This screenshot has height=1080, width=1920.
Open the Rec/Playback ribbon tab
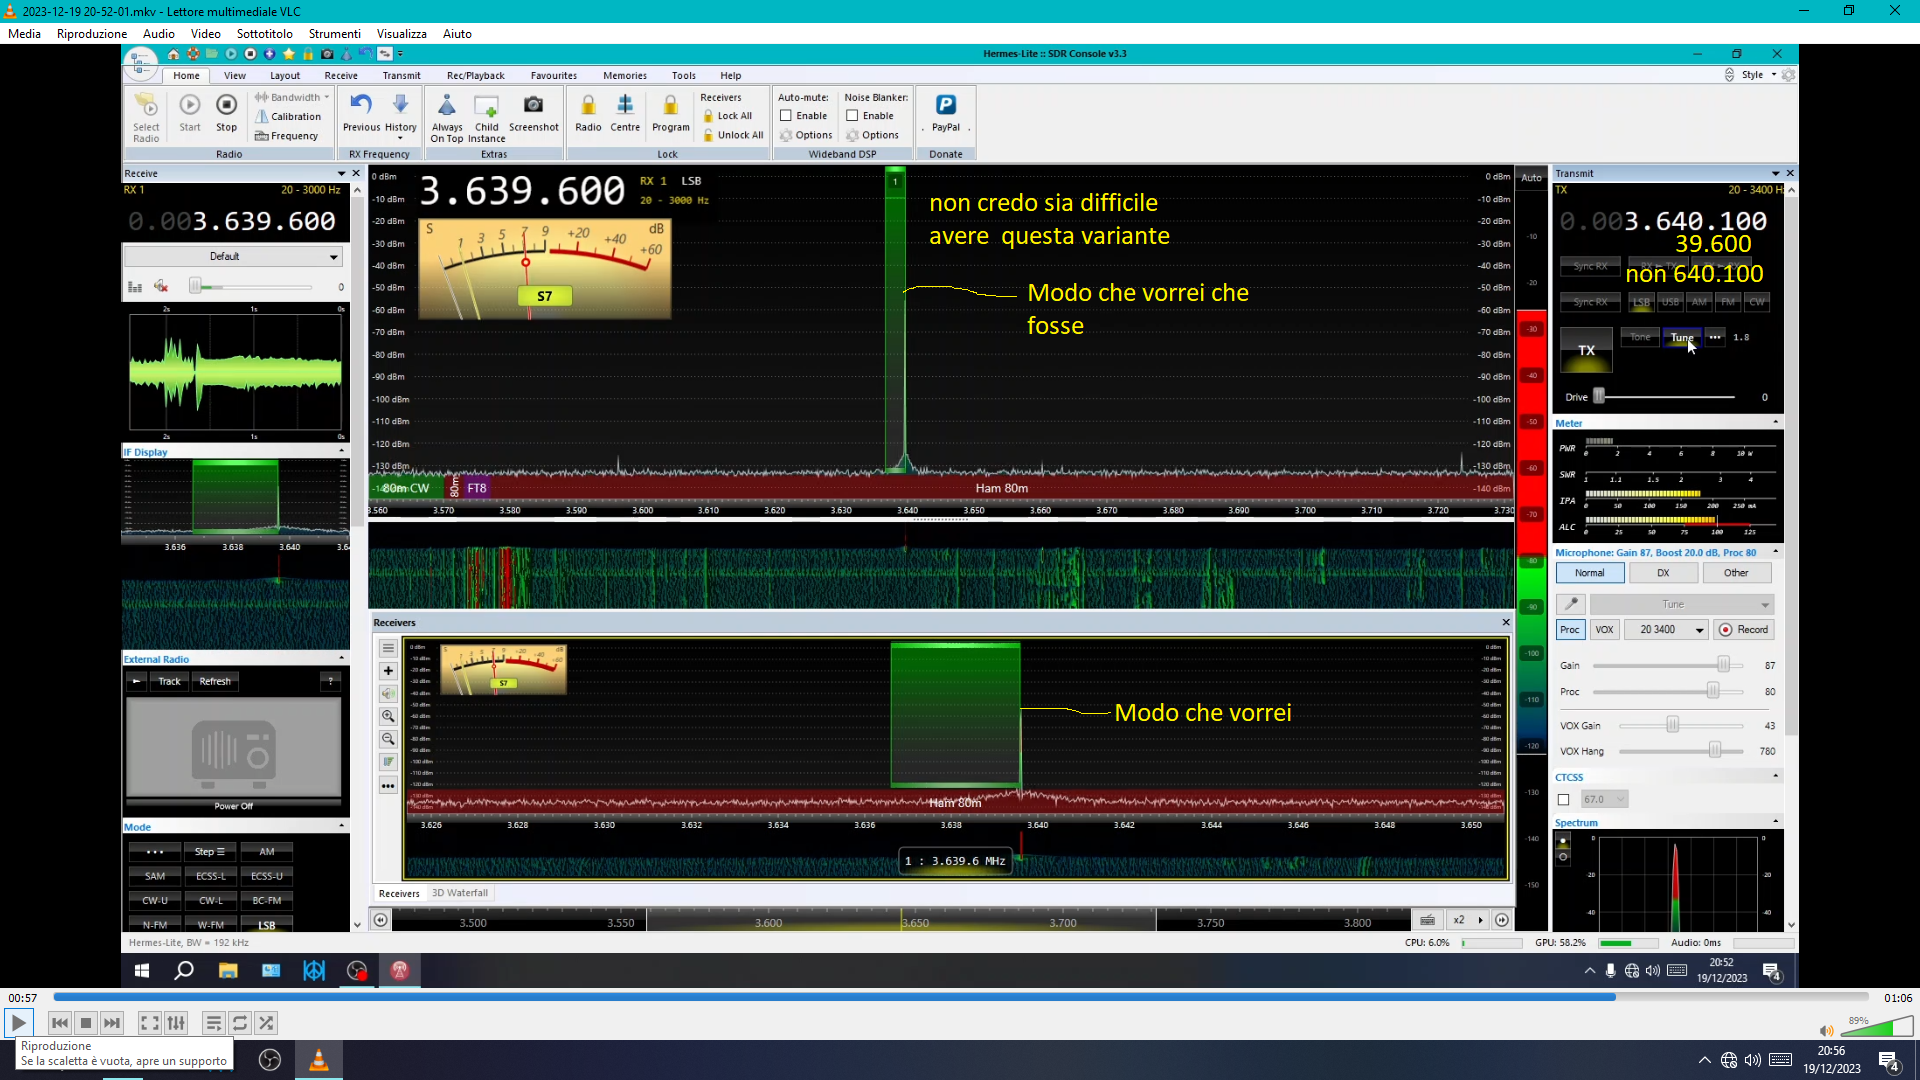pos(475,76)
